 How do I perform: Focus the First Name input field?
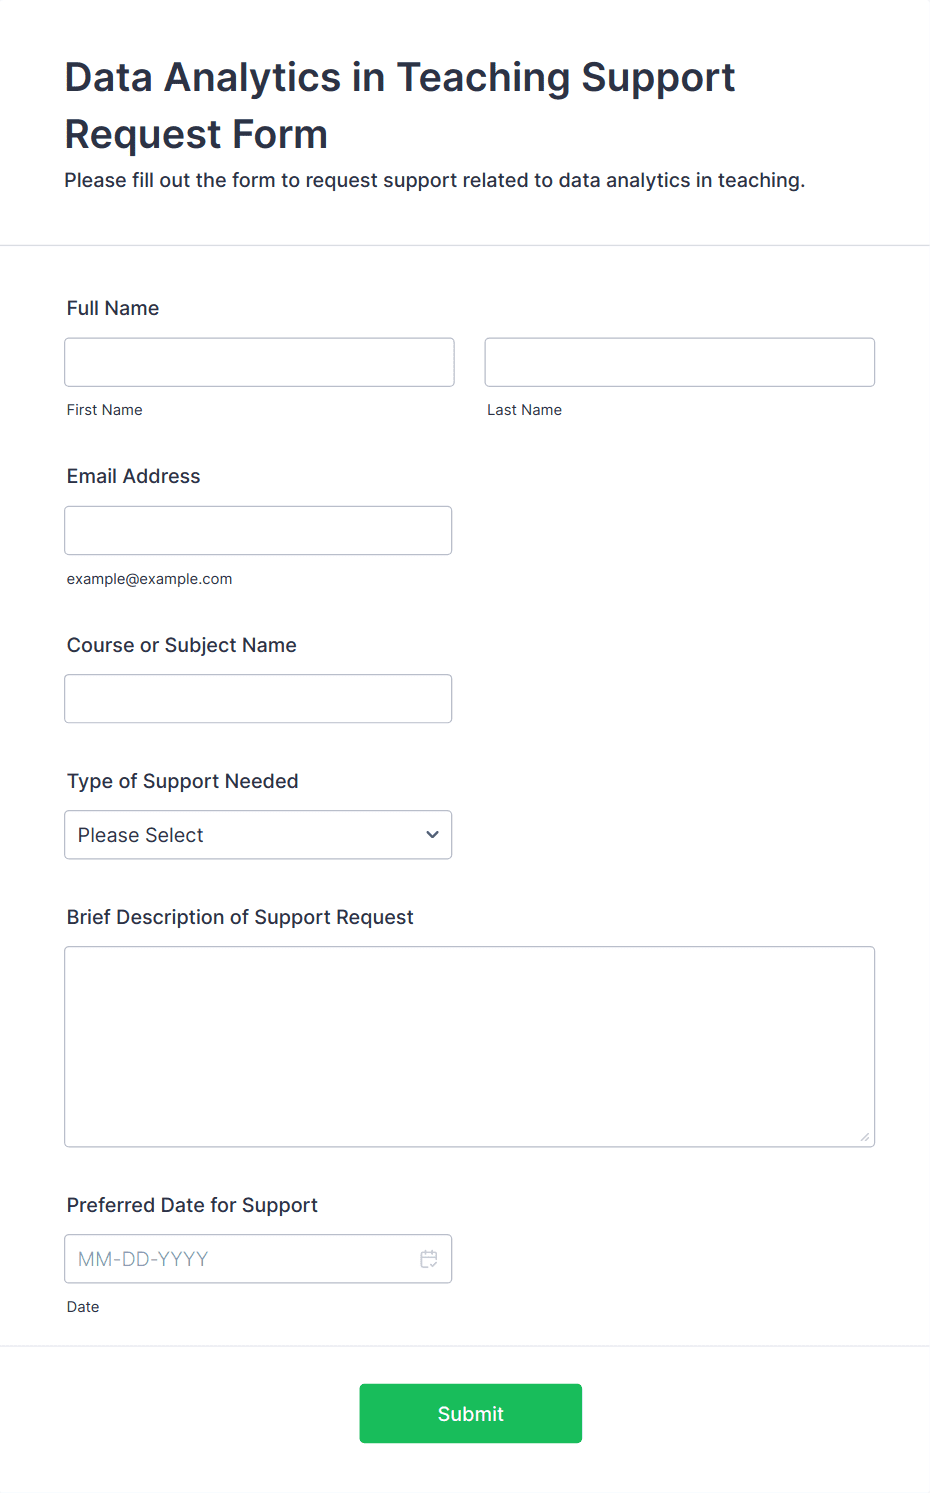click(x=259, y=362)
